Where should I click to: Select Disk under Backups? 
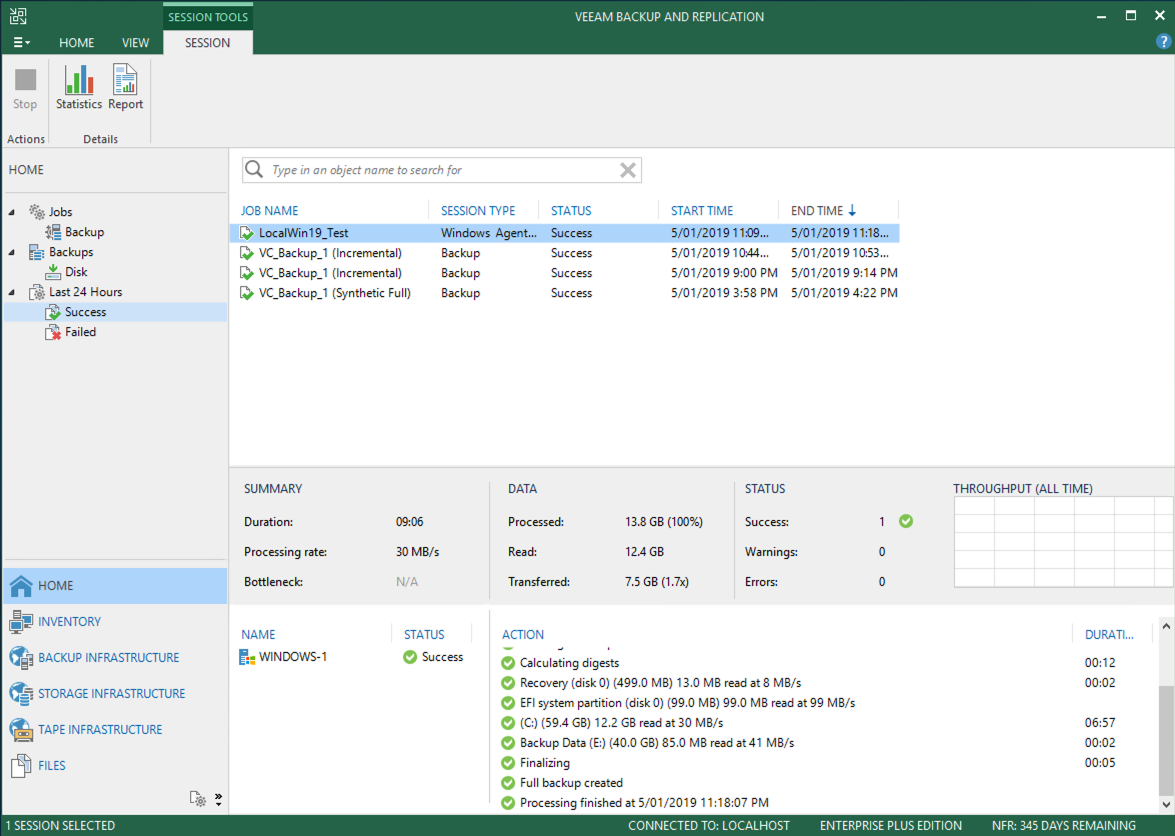[x=67, y=272]
